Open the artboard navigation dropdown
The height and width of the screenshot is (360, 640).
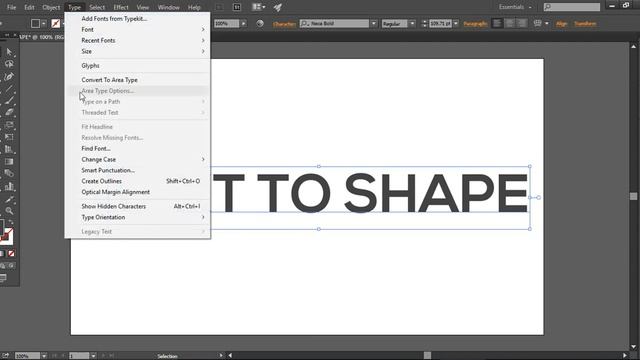click(93, 356)
